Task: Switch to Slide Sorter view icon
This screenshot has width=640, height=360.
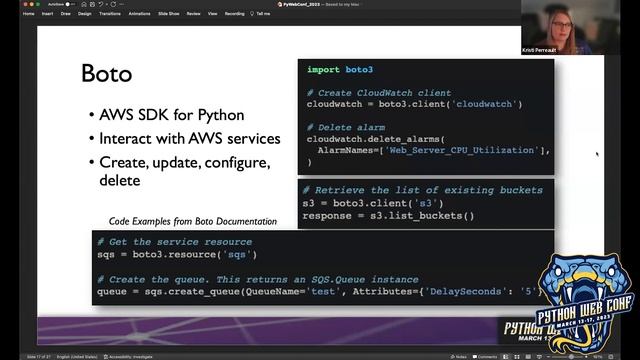Action: [x=517, y=357]
